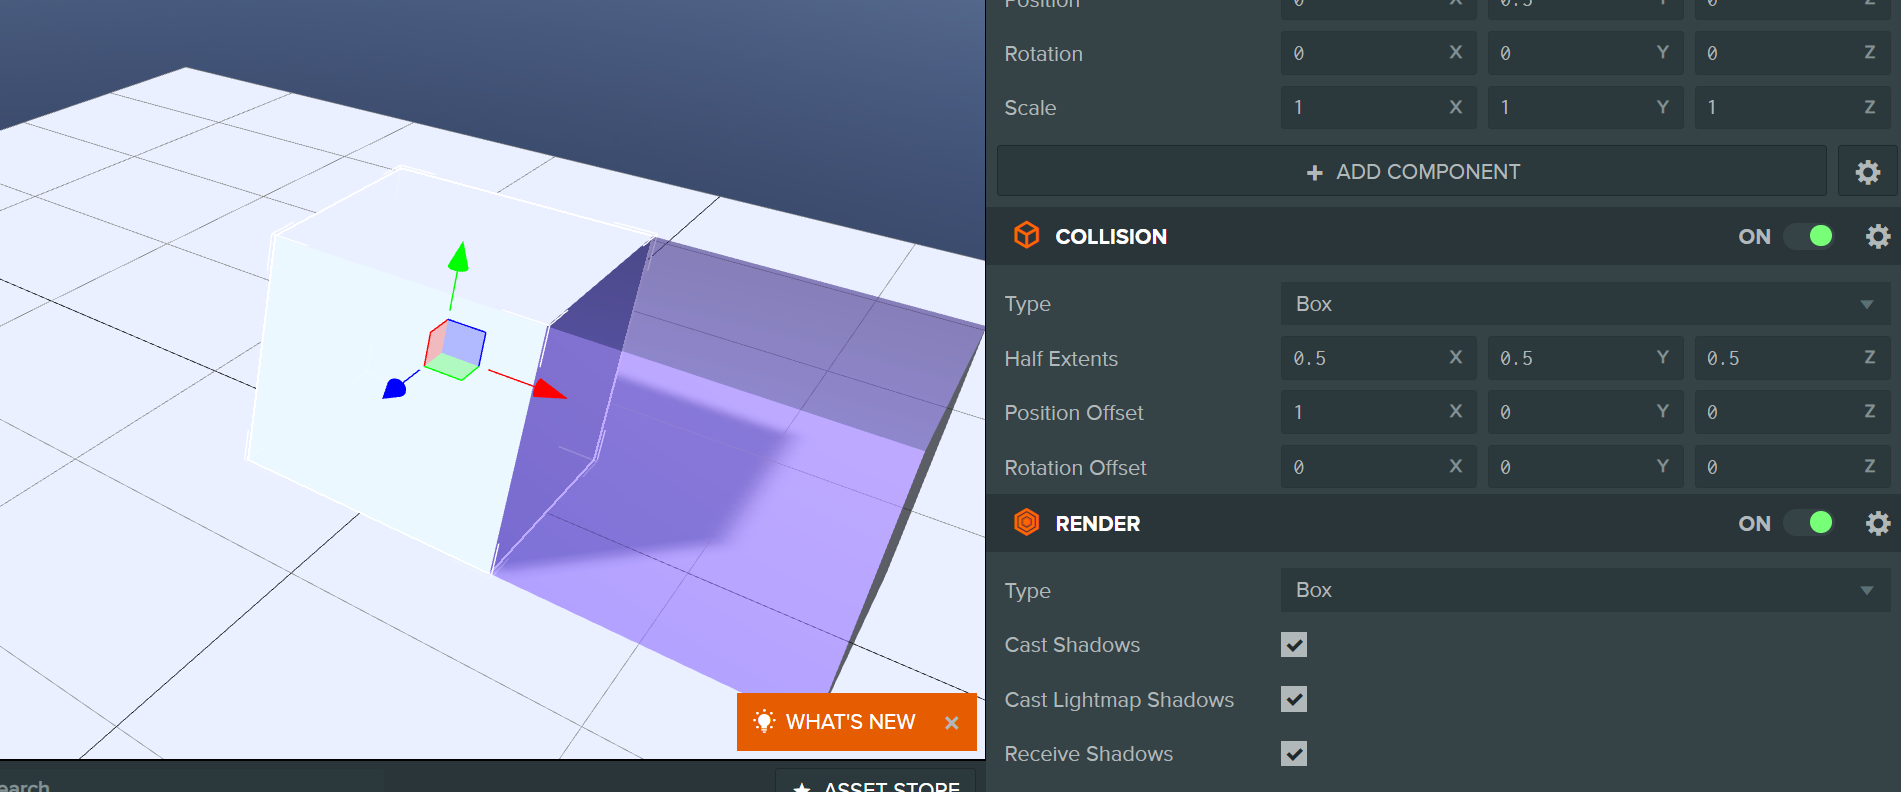
Task: Open the Collision component settings gear
Action: (x=1878, y=237)
